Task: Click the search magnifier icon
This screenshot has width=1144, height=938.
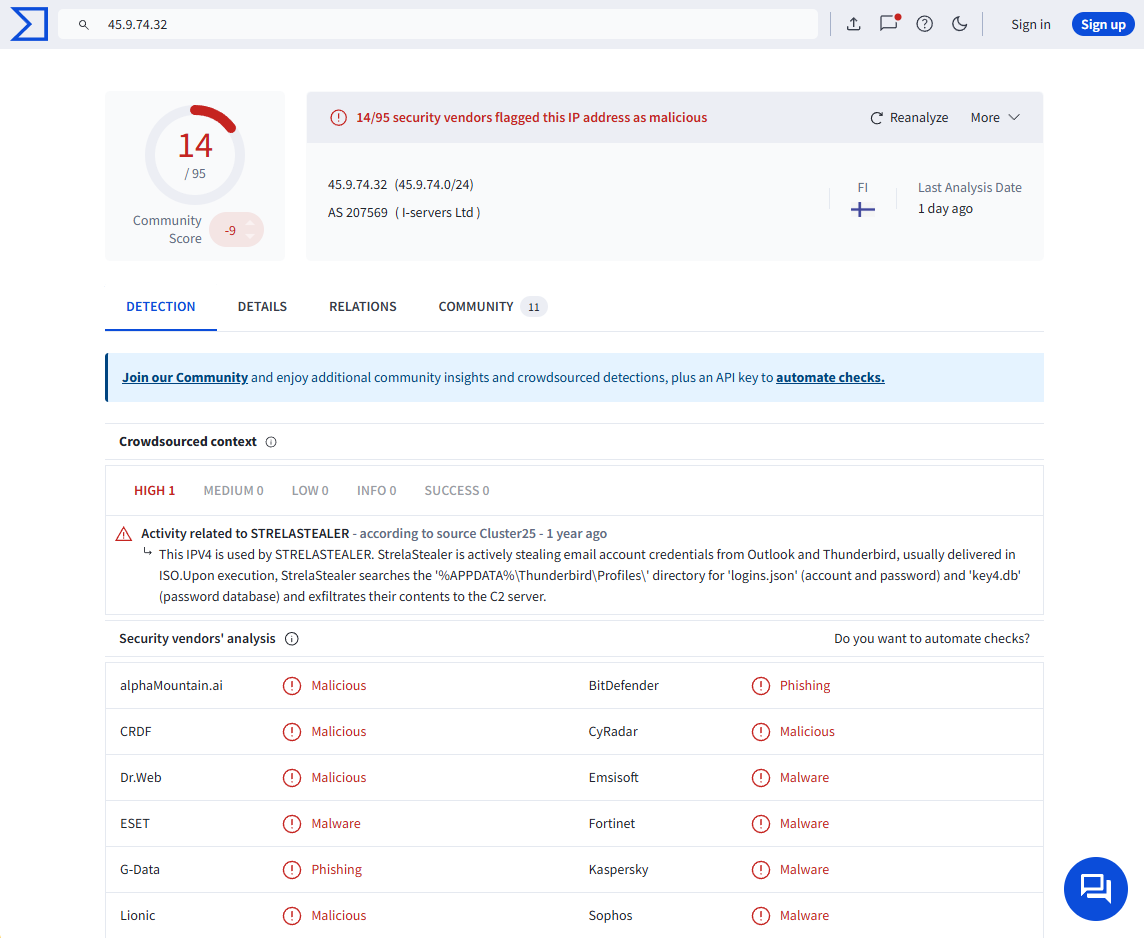Action: pyautogui.click(x=84, y=24)
